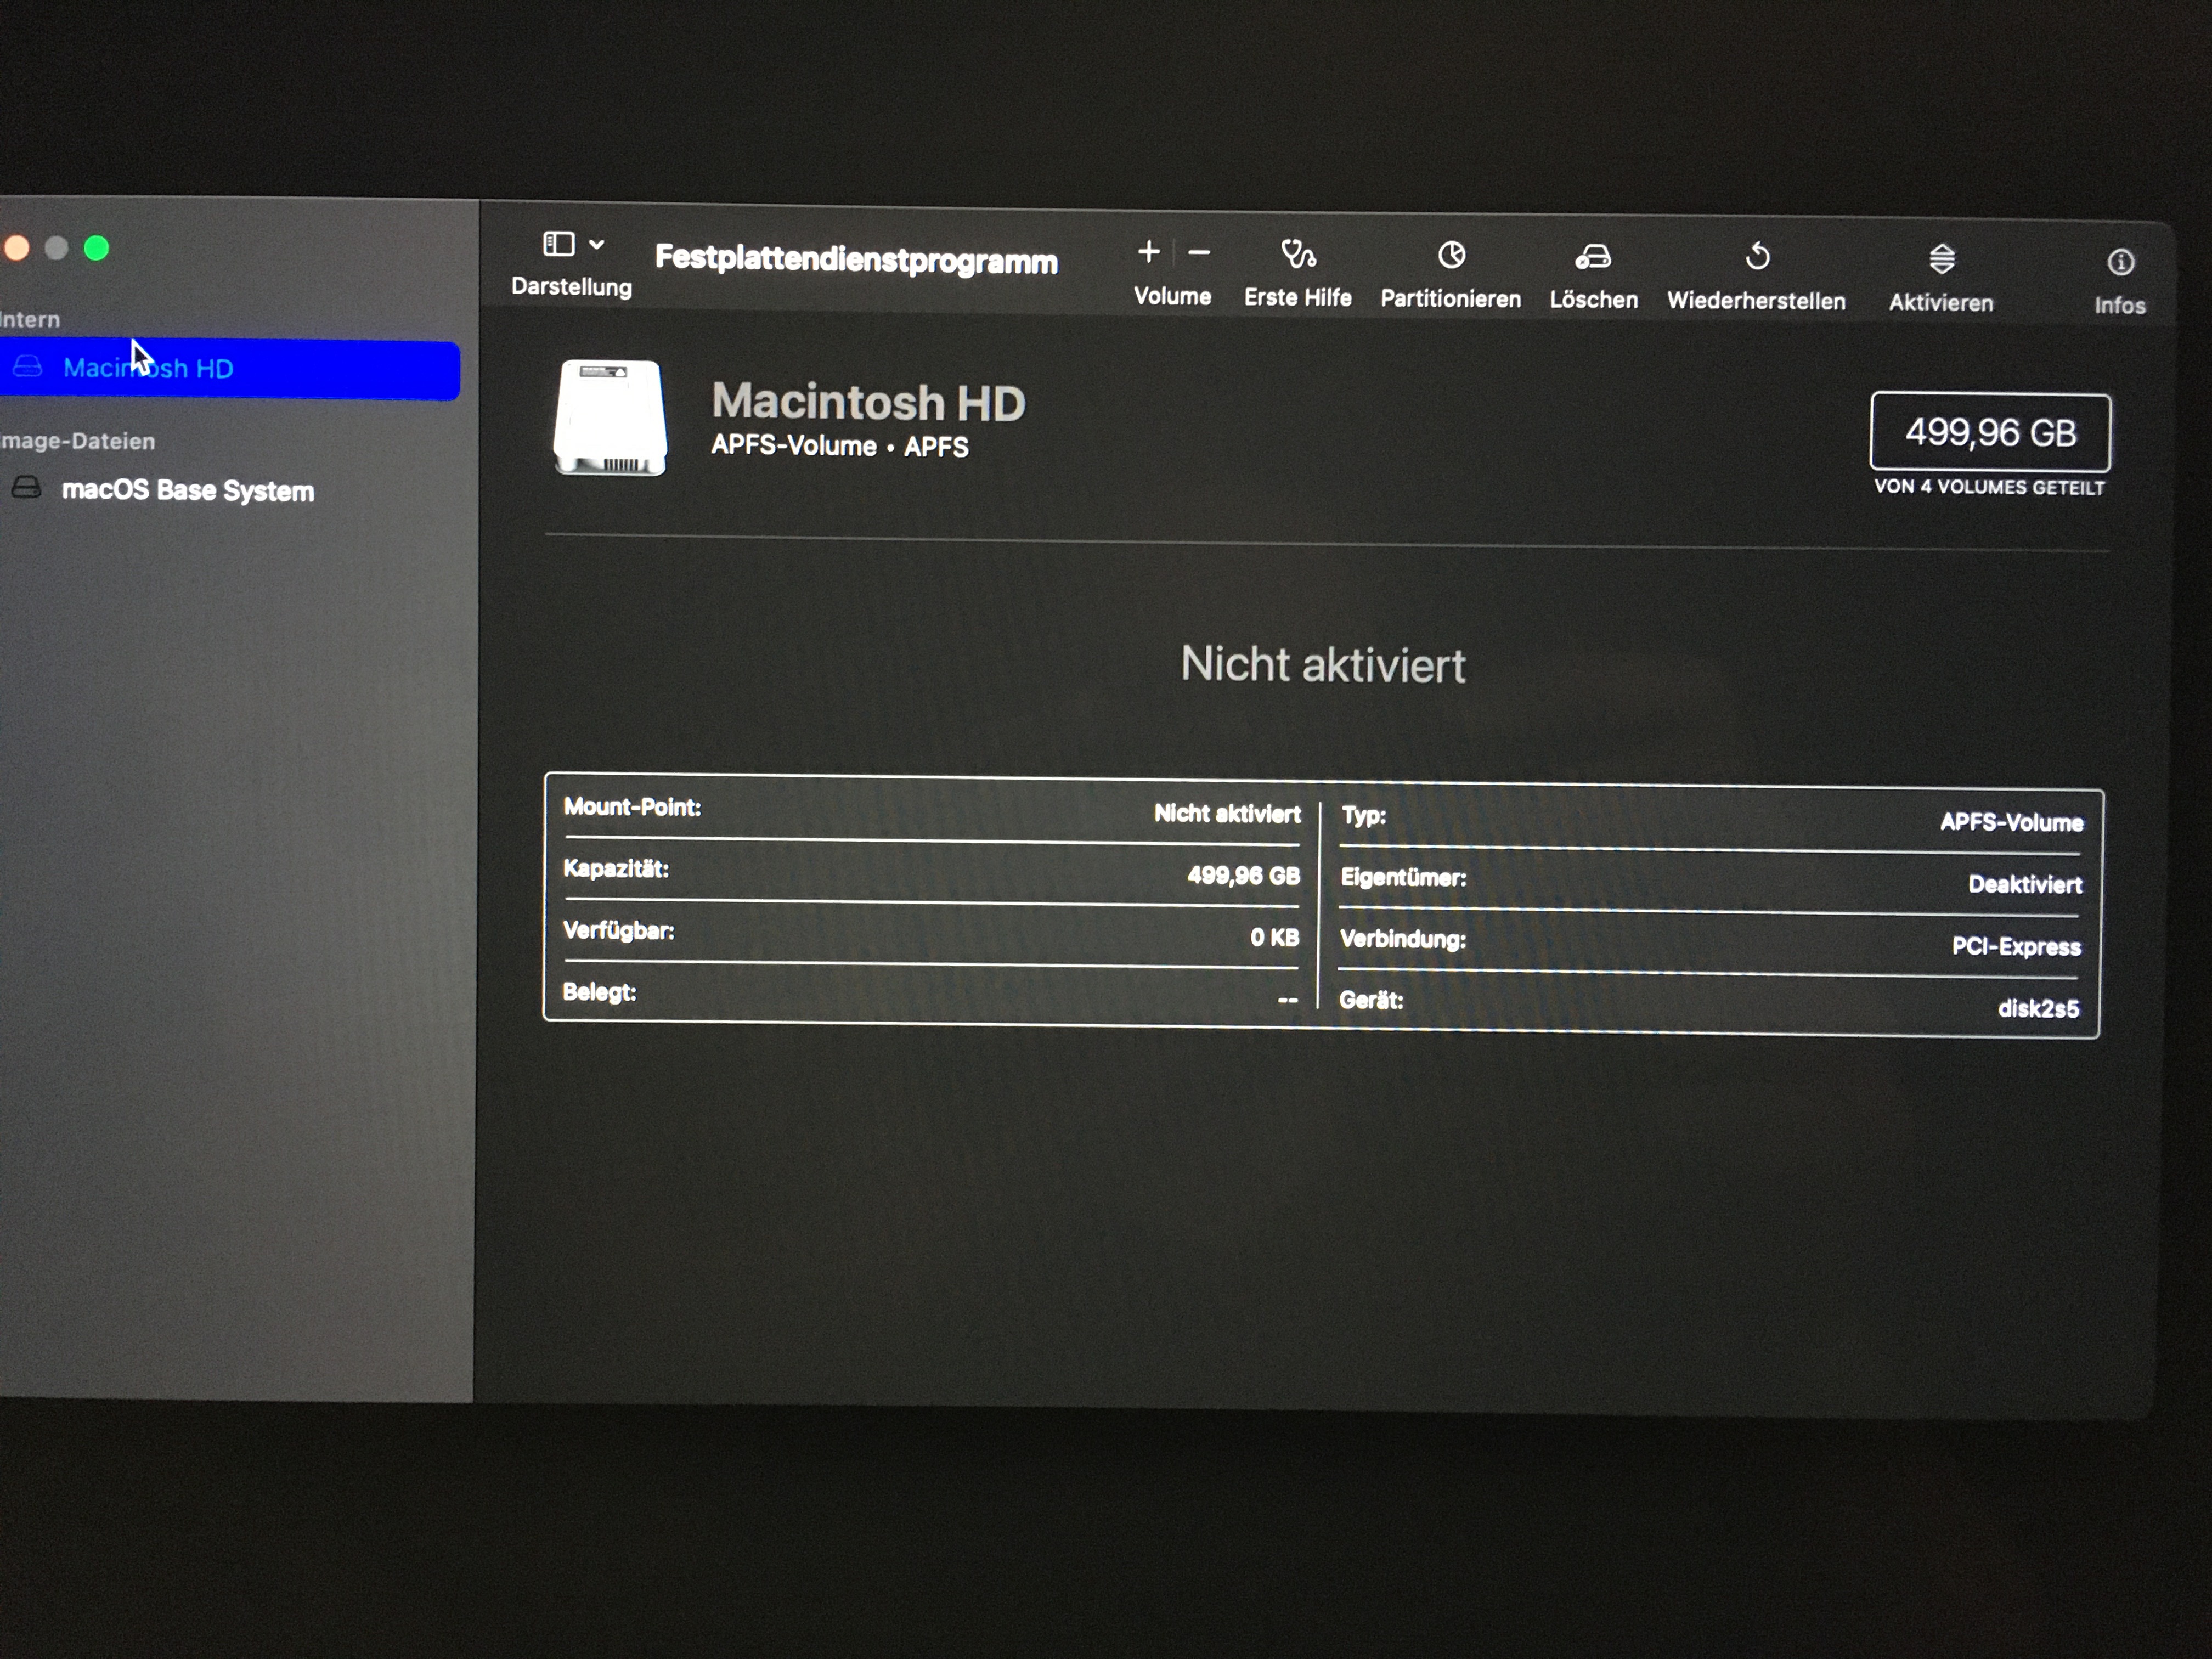Click the Macintosh HD sidebar drive icon
The width and height of the screenshot is (2212, 1659).
[27, 367]
